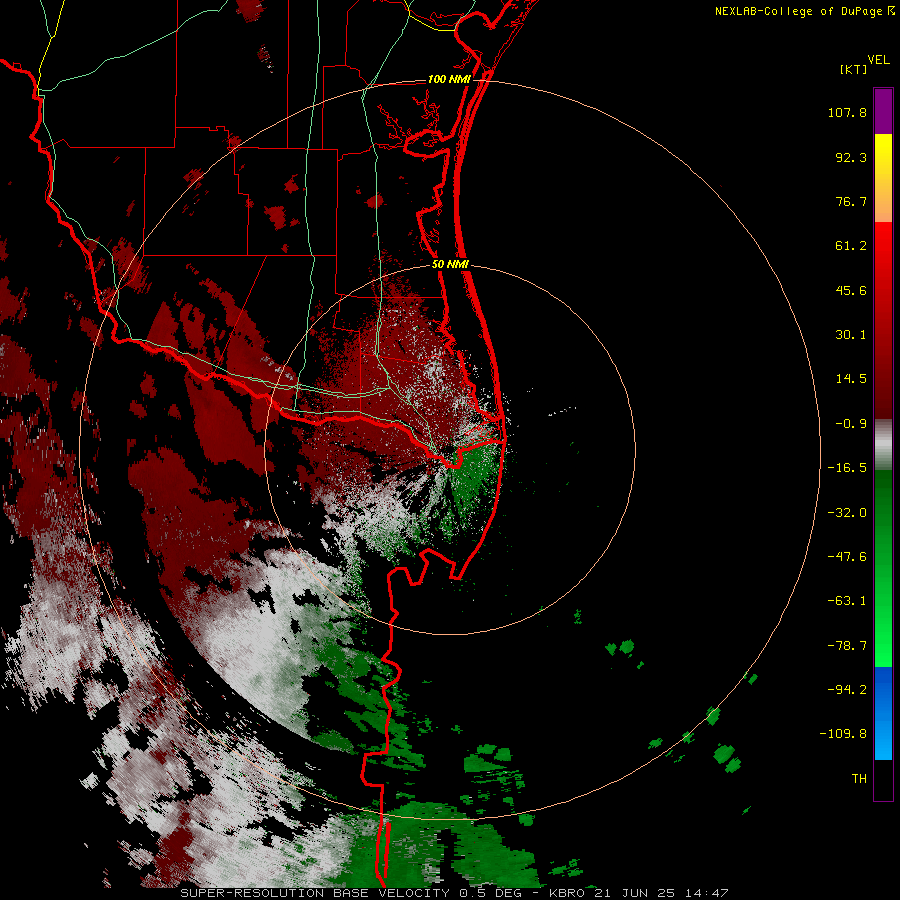This screenshot has width=900, height=900.
Task: Click the 100 NMI range ring label
Action: (x=449, y=79)
